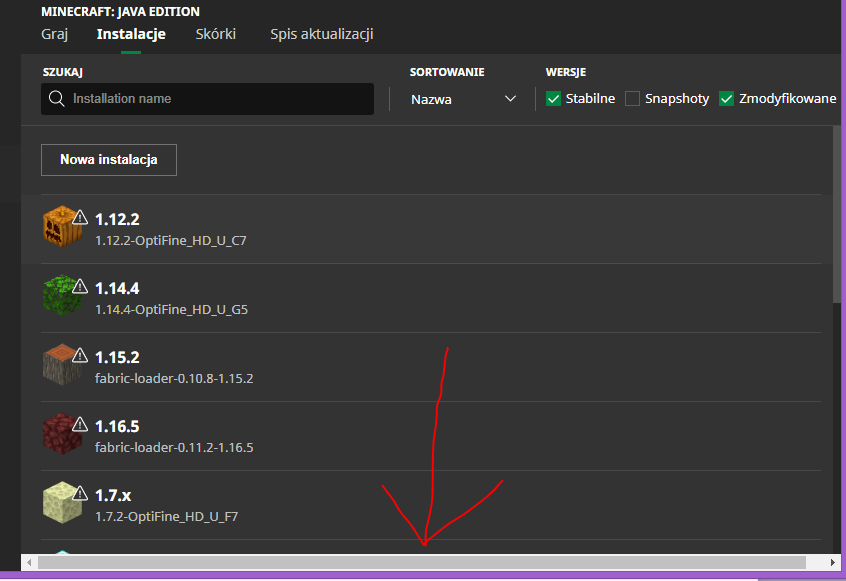Image resolution: width=846 pixels, height=581 pixels.
Task: Click the horizontal scrollbar right arrow
Action: click(833, 563)
